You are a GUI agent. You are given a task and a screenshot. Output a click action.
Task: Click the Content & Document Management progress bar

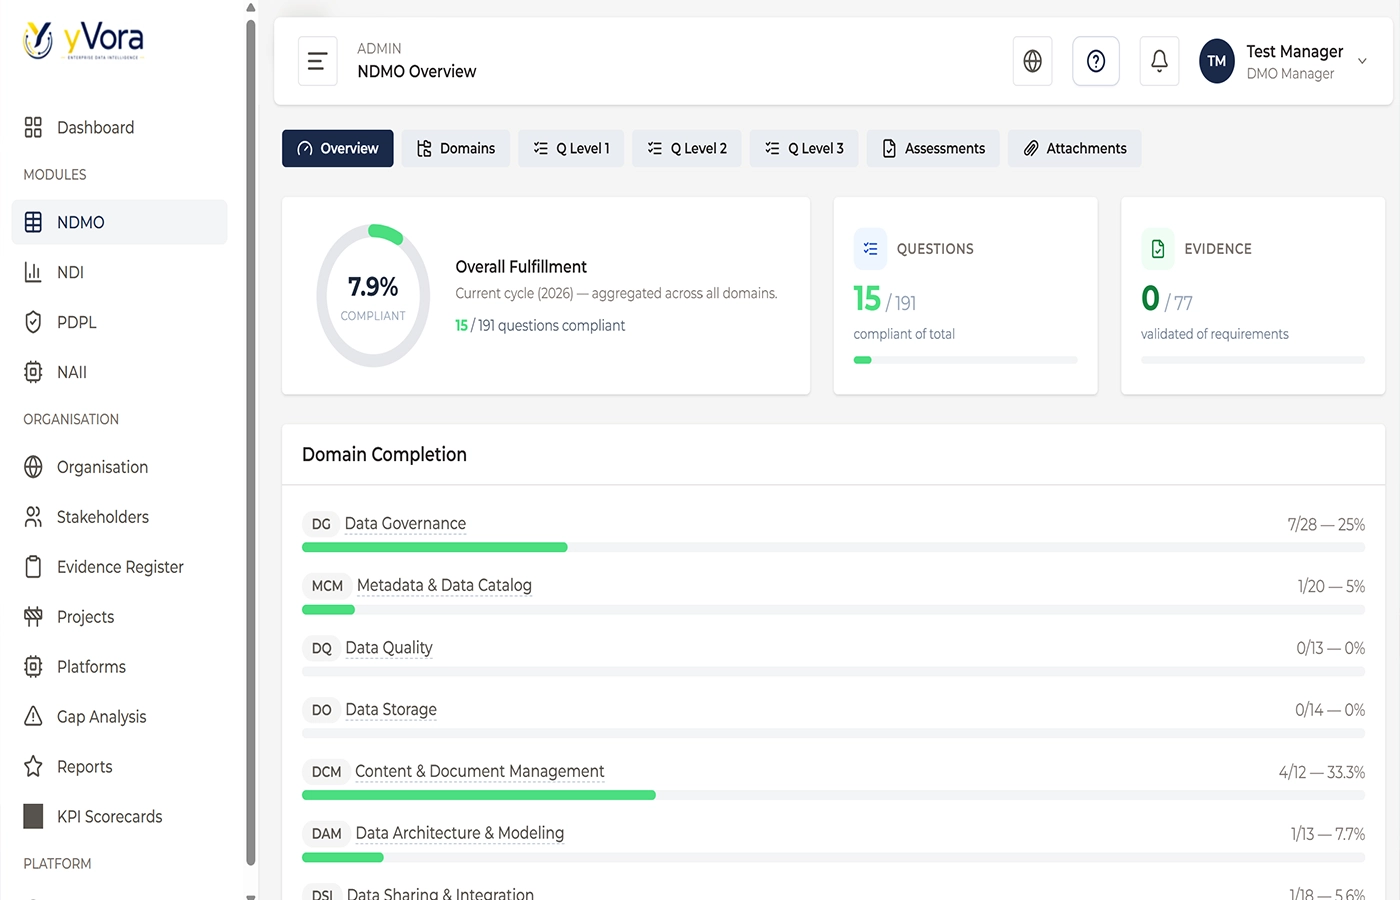833,795
